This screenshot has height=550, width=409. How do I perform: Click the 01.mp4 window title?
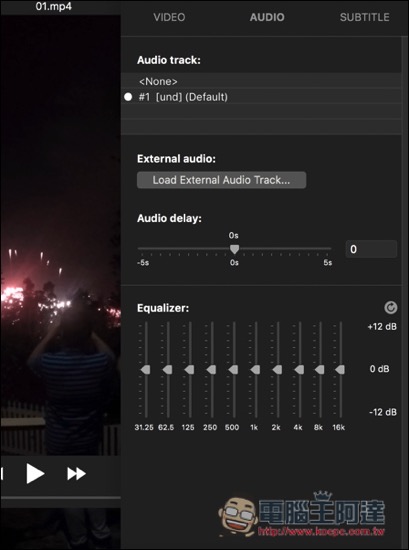coord(53,6)
